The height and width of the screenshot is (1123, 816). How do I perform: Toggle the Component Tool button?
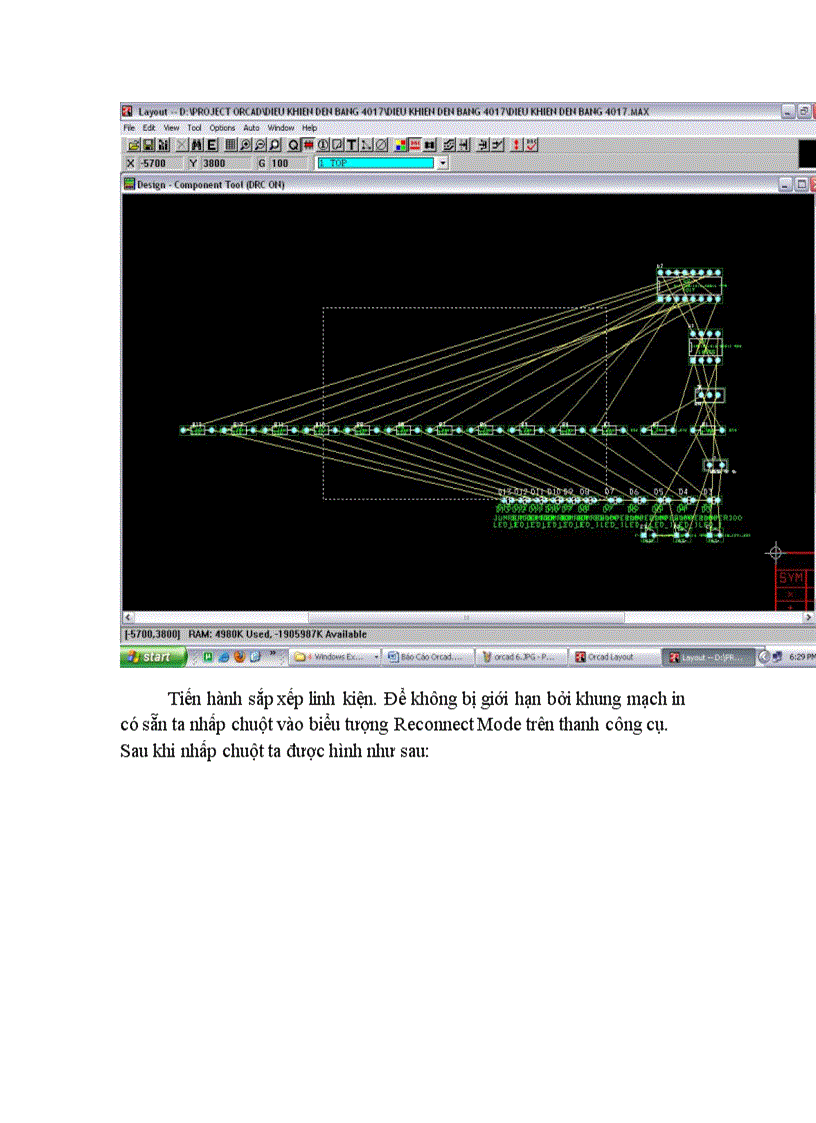coord(308,145)
